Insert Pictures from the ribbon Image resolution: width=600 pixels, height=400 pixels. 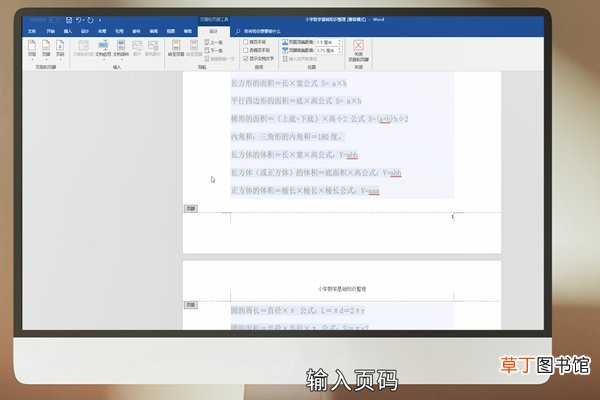point(137,48)
